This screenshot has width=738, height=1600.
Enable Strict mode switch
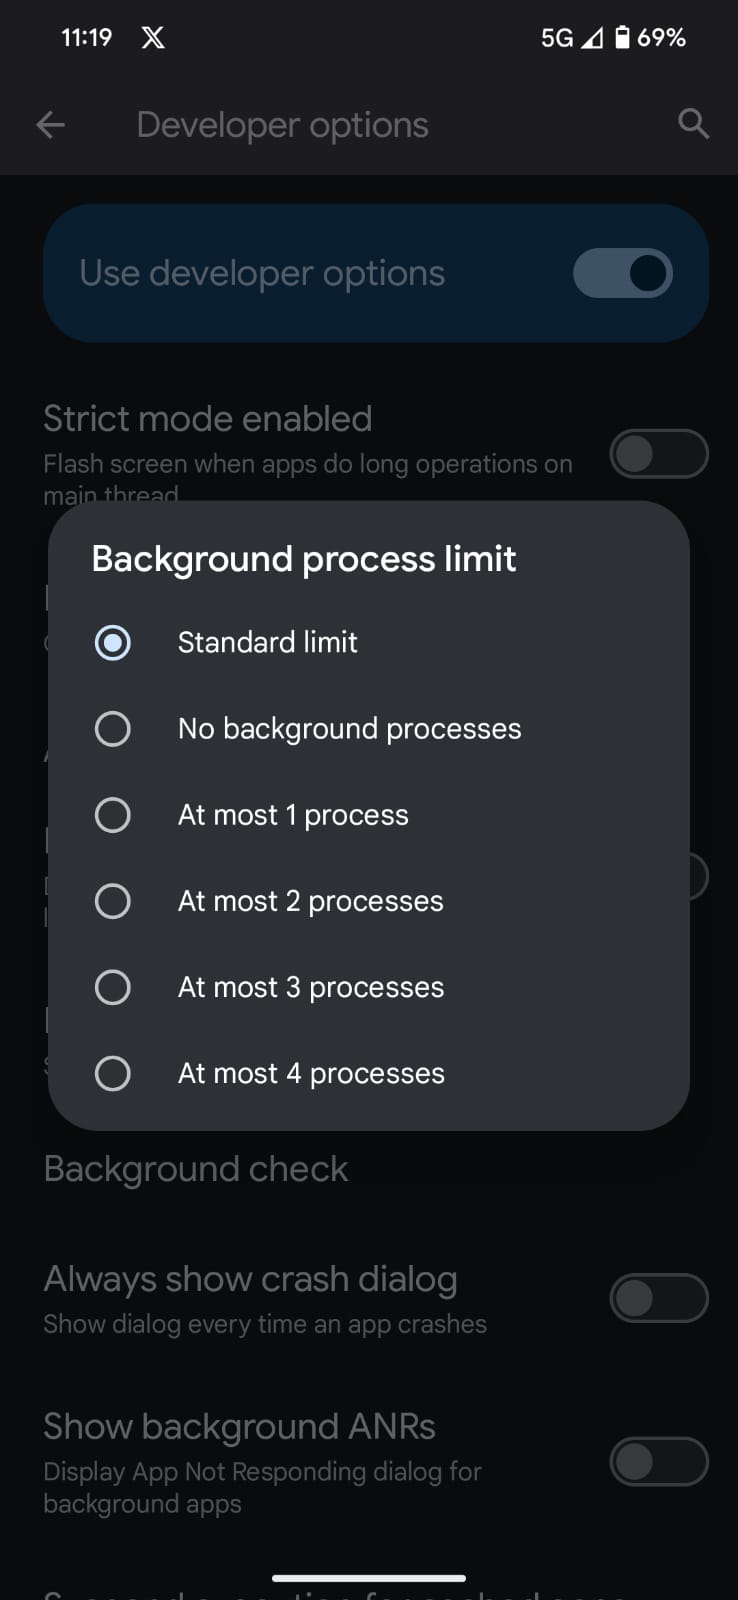point(658,454)
